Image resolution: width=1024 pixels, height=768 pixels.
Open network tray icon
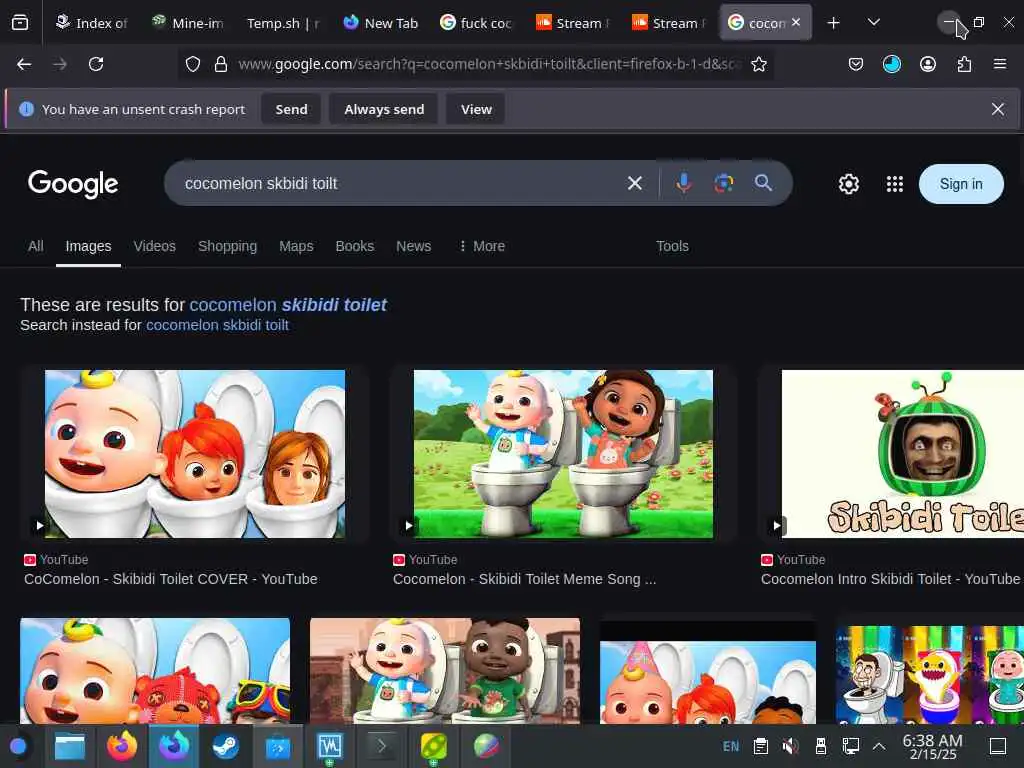(850, 746)
